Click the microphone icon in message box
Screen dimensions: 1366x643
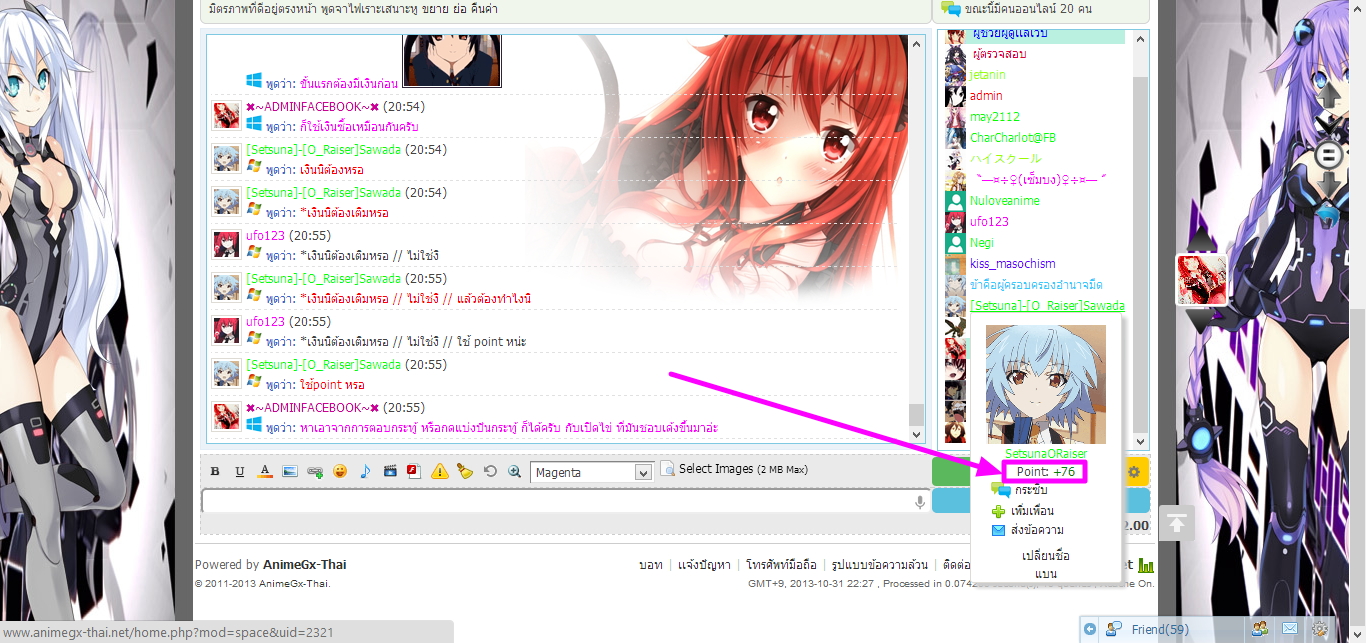920,502
